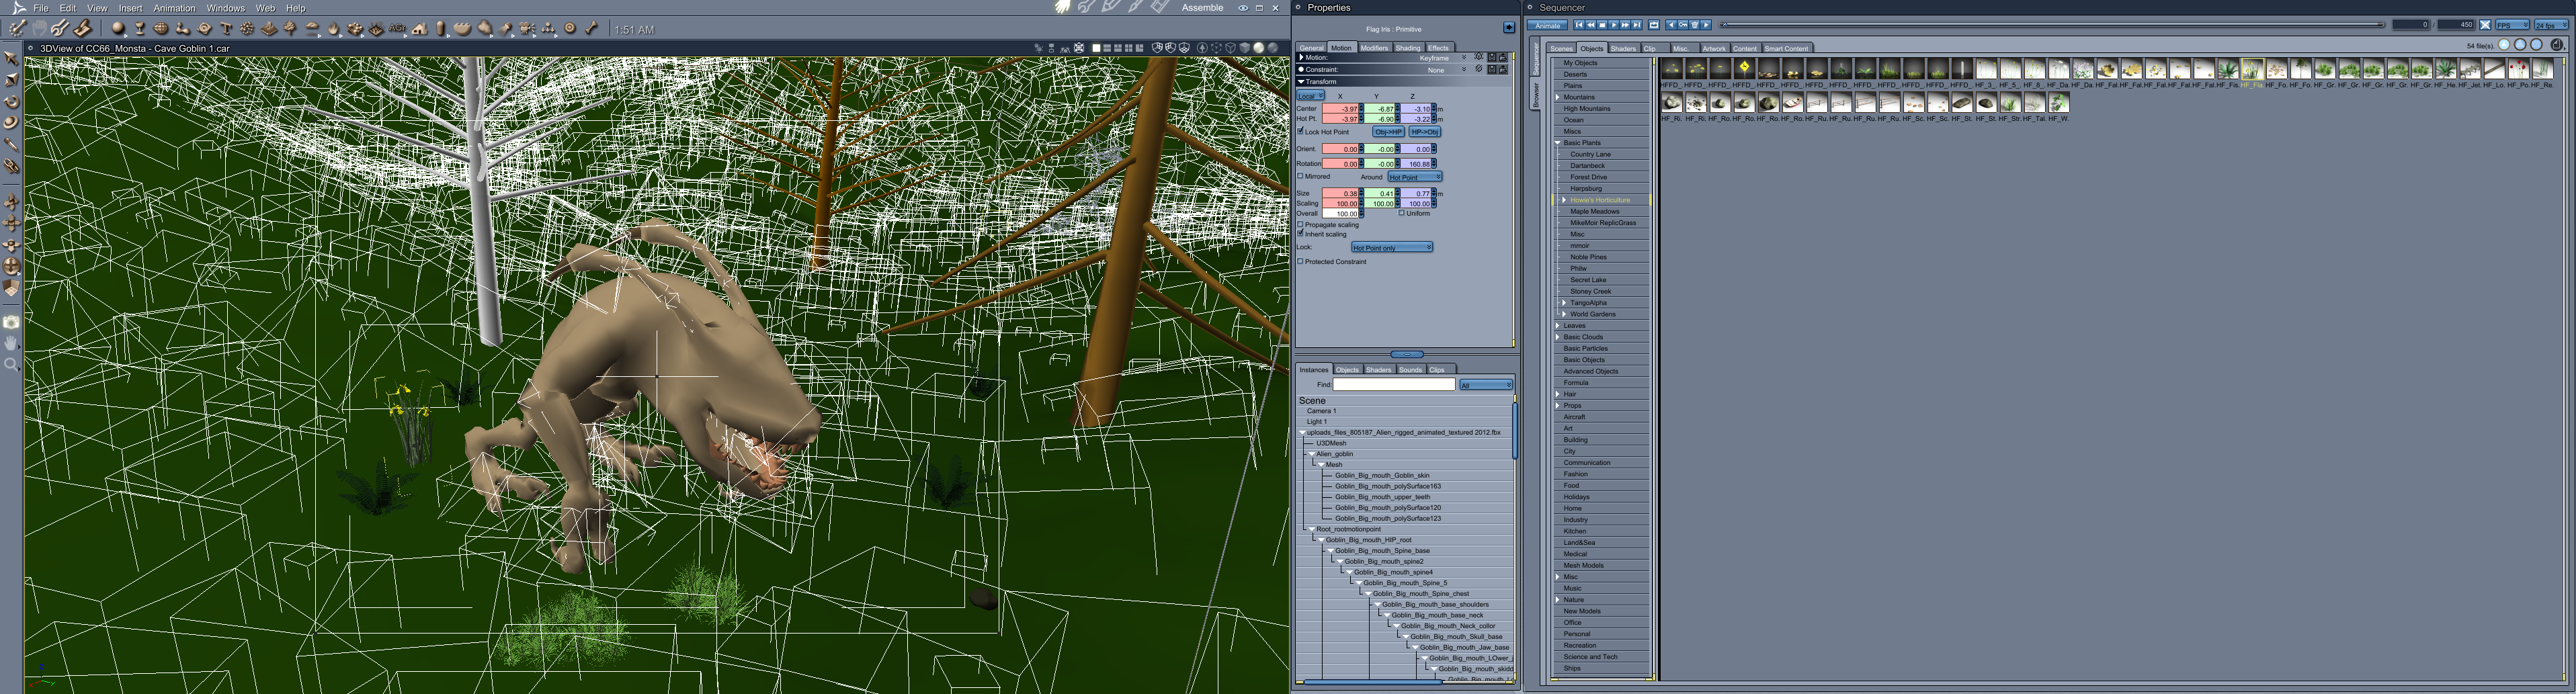Click the AGr toolbar icon
The height and width of the screenshot is (694, 2576).
398,29
